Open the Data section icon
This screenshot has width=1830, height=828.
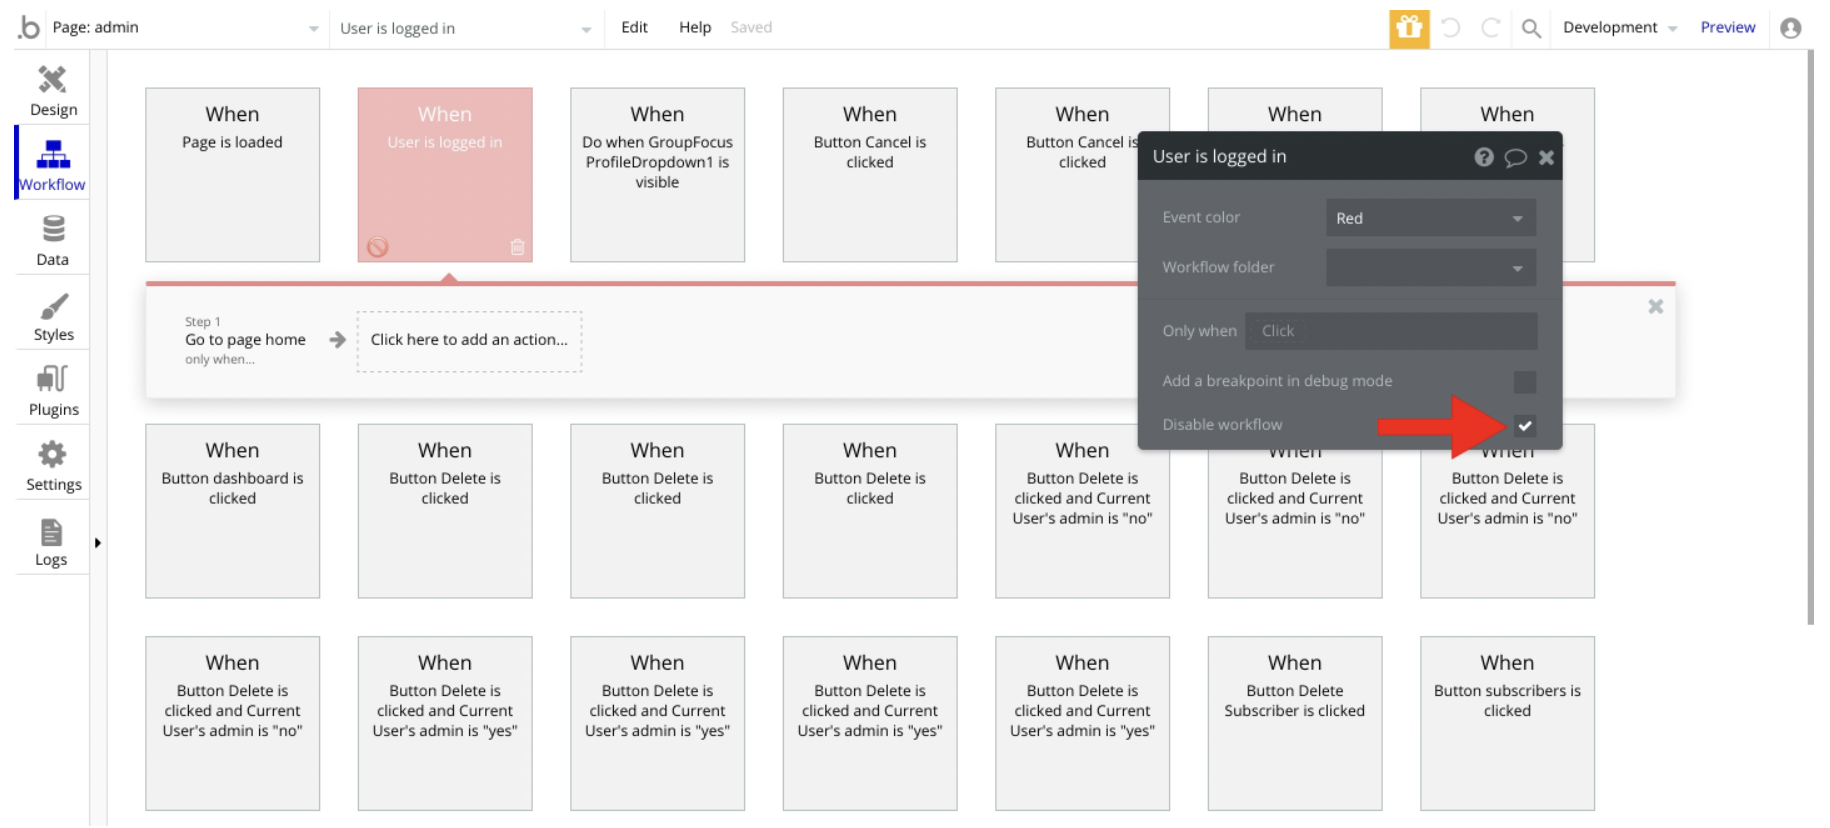pos(53,240)
